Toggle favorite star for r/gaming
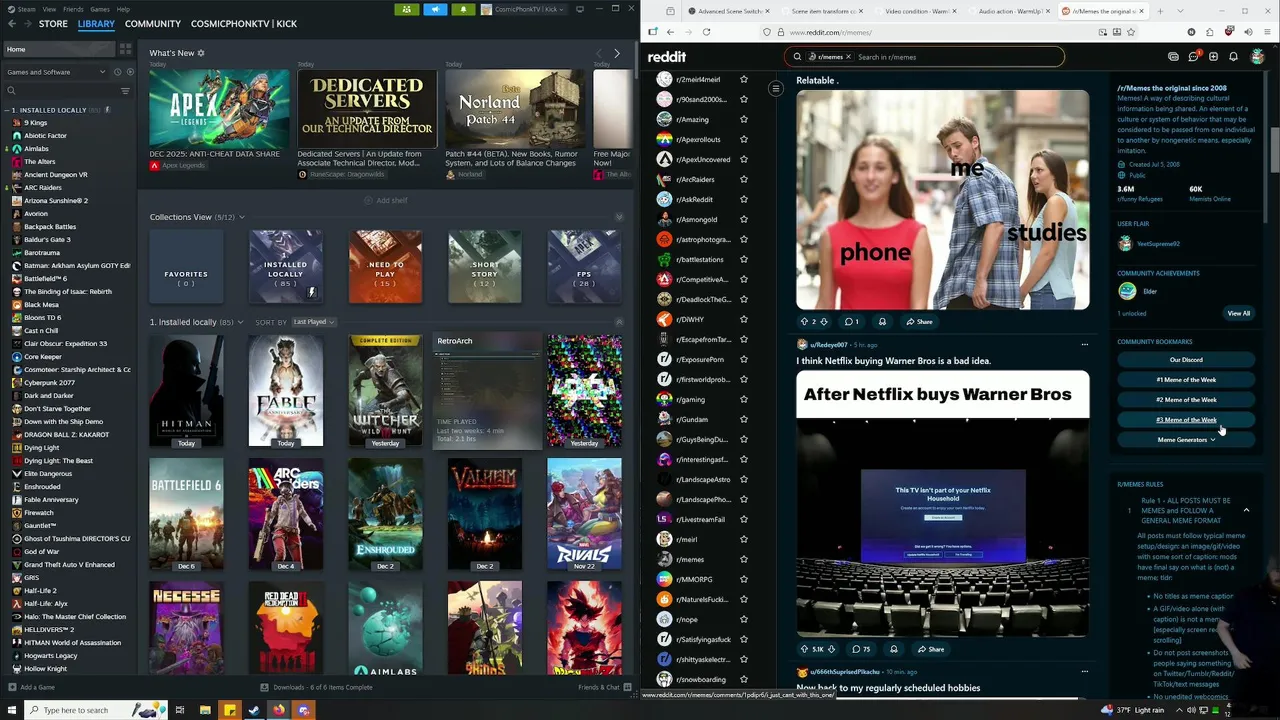The image size is (1280, 720). coord(743,399)
